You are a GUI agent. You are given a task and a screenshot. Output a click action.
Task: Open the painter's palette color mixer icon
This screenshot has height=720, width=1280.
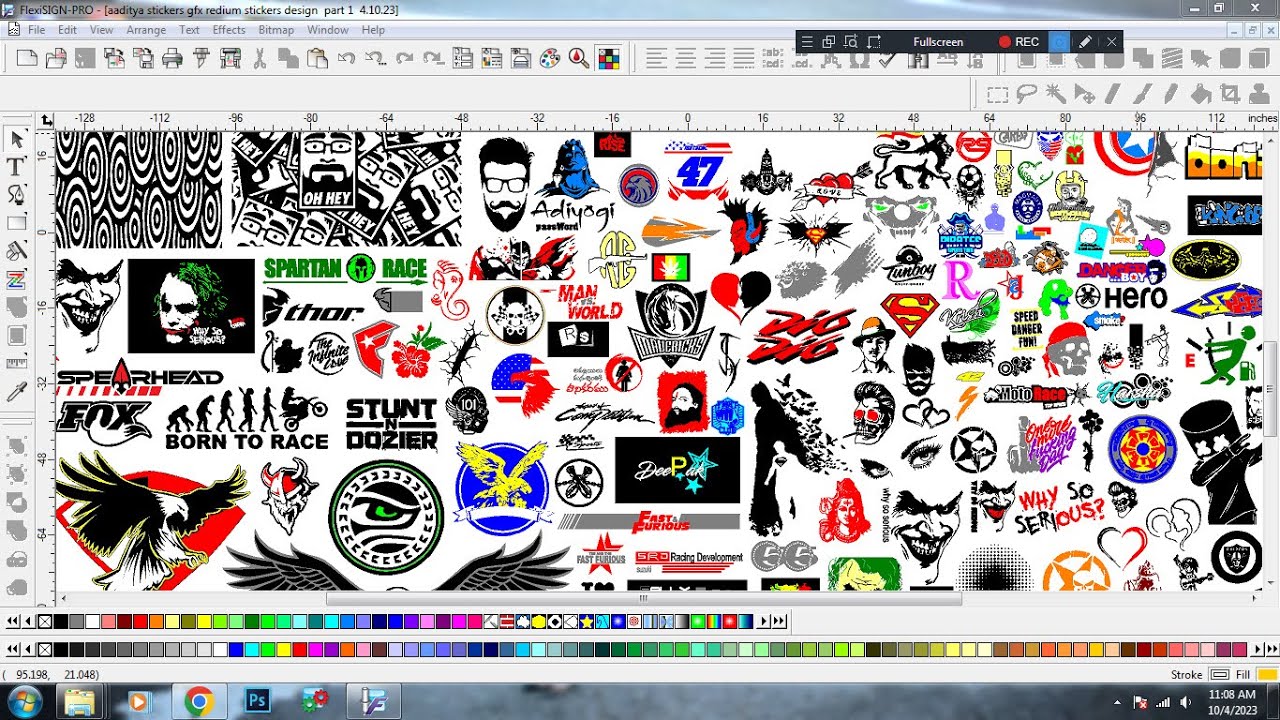point(549,58)
